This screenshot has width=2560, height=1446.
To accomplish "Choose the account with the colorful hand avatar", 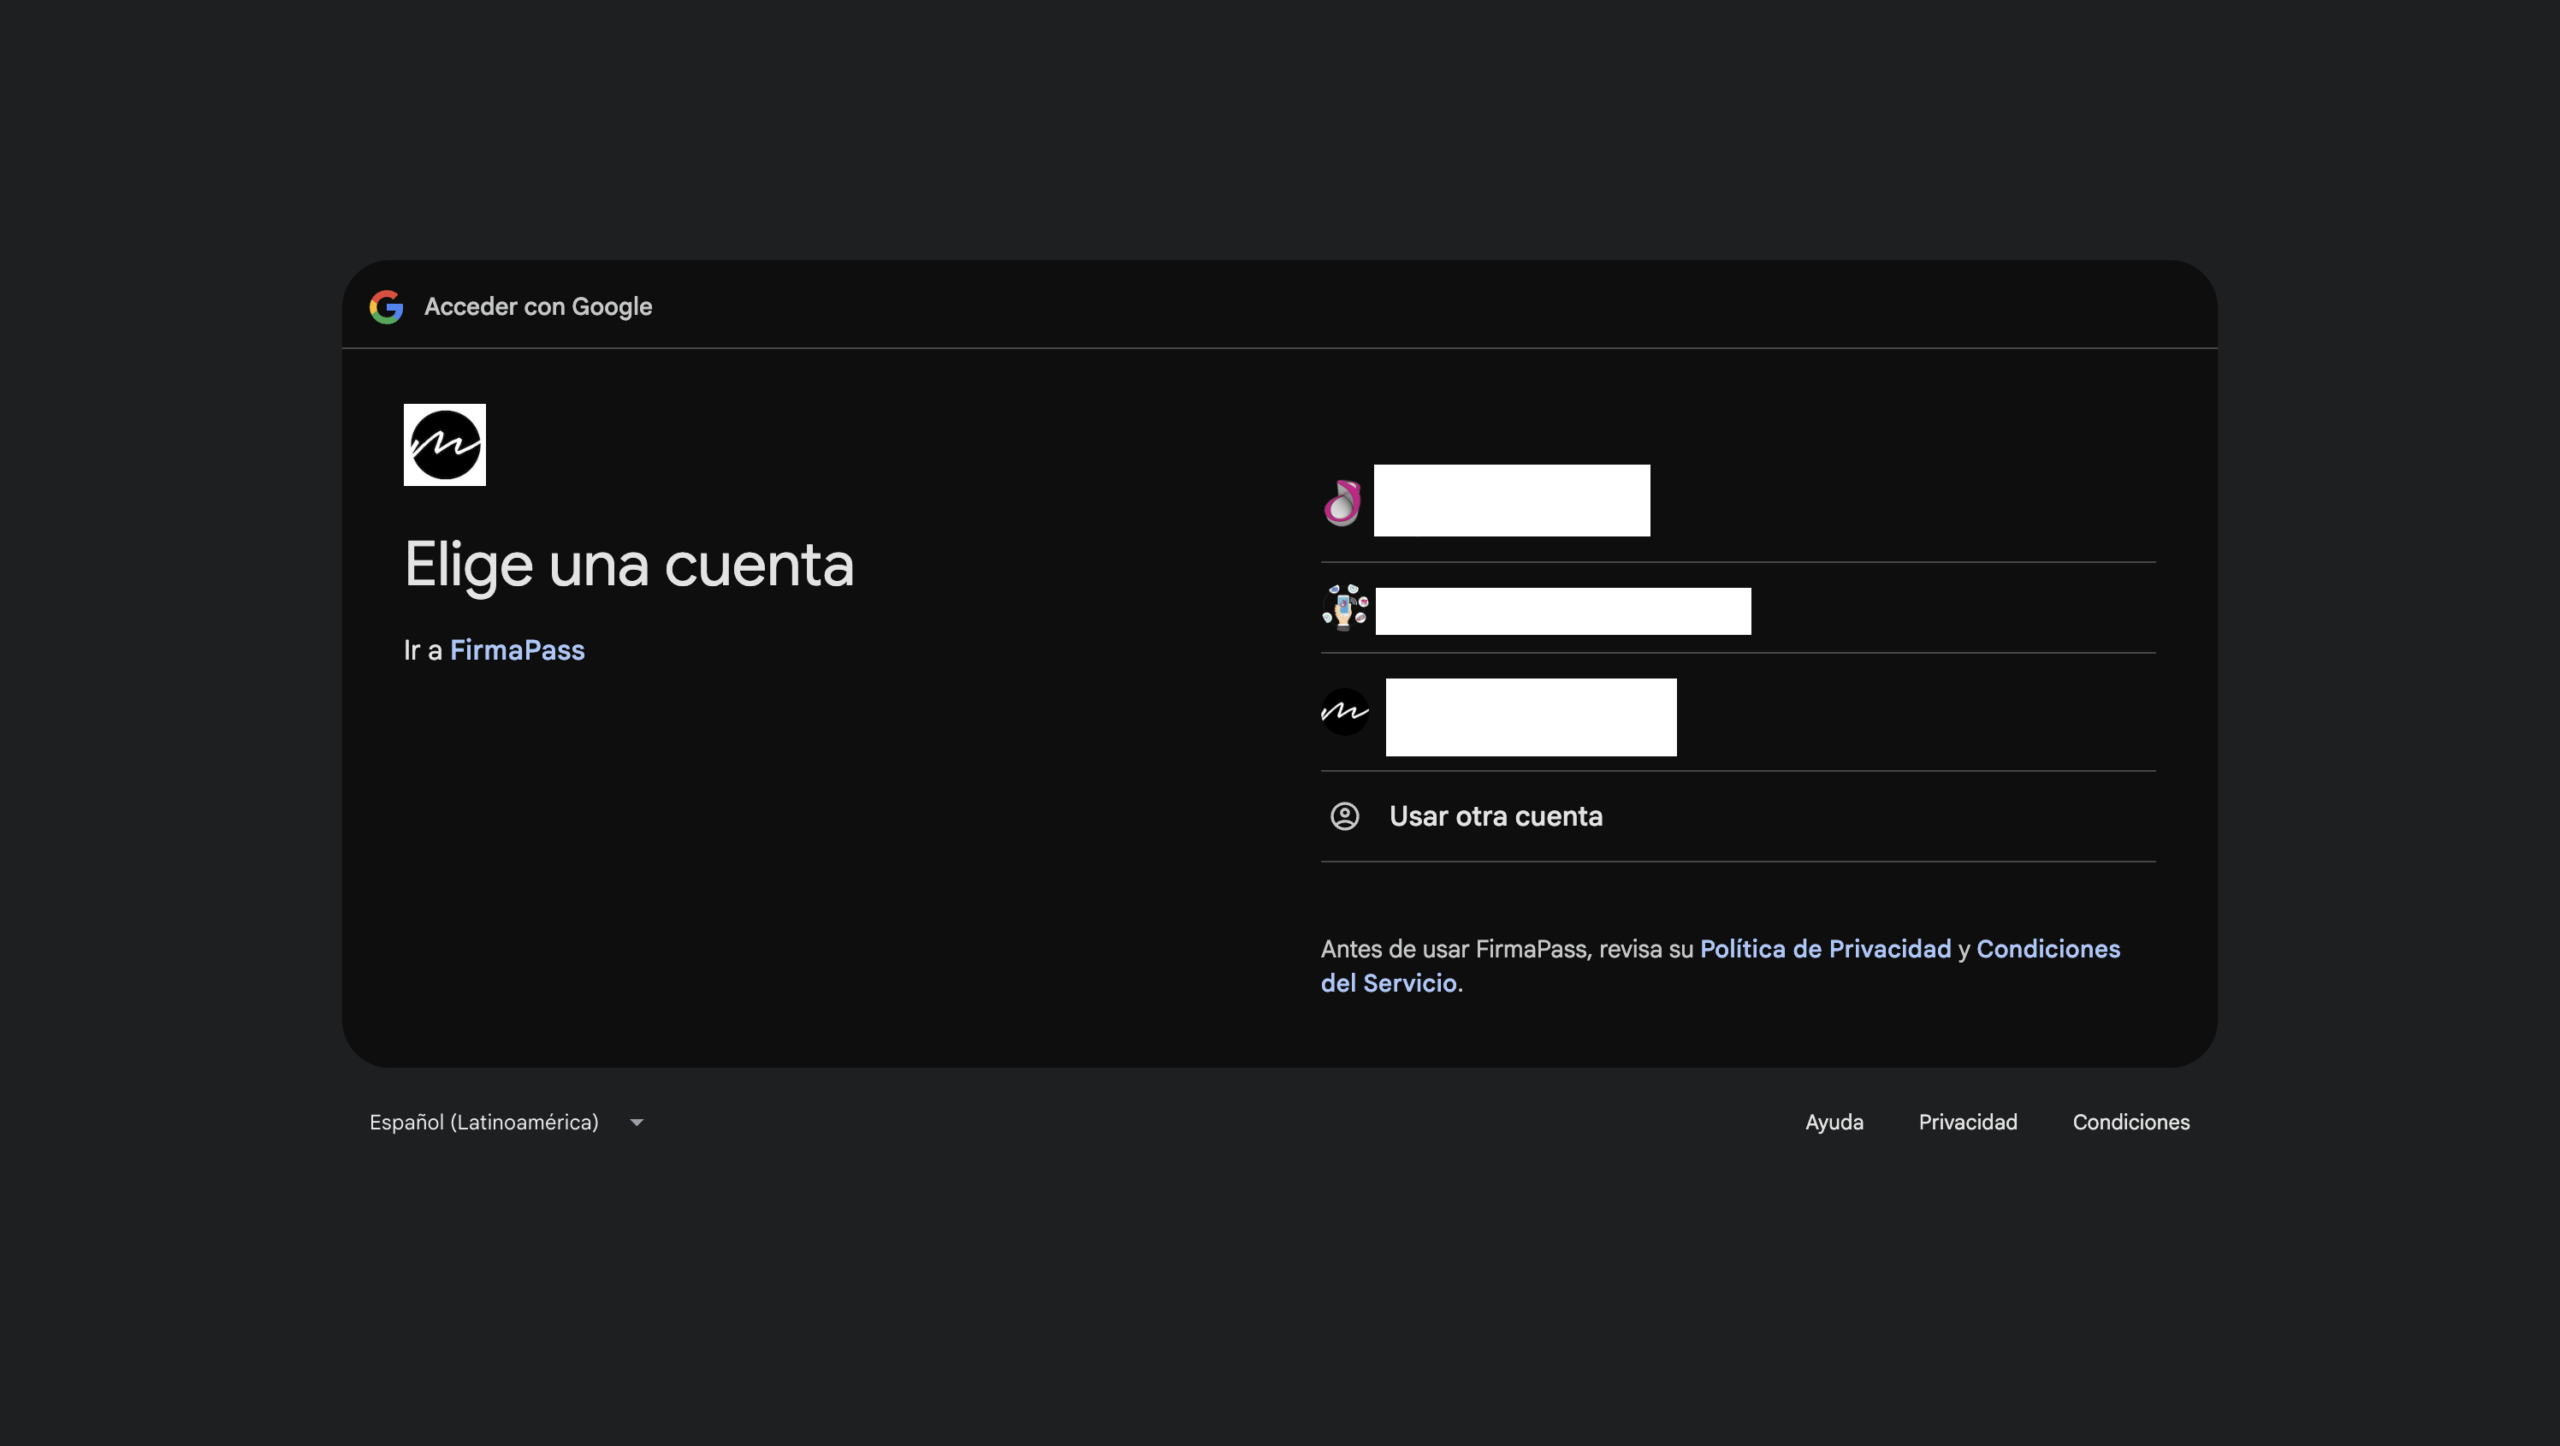I will click(1738, 608).
